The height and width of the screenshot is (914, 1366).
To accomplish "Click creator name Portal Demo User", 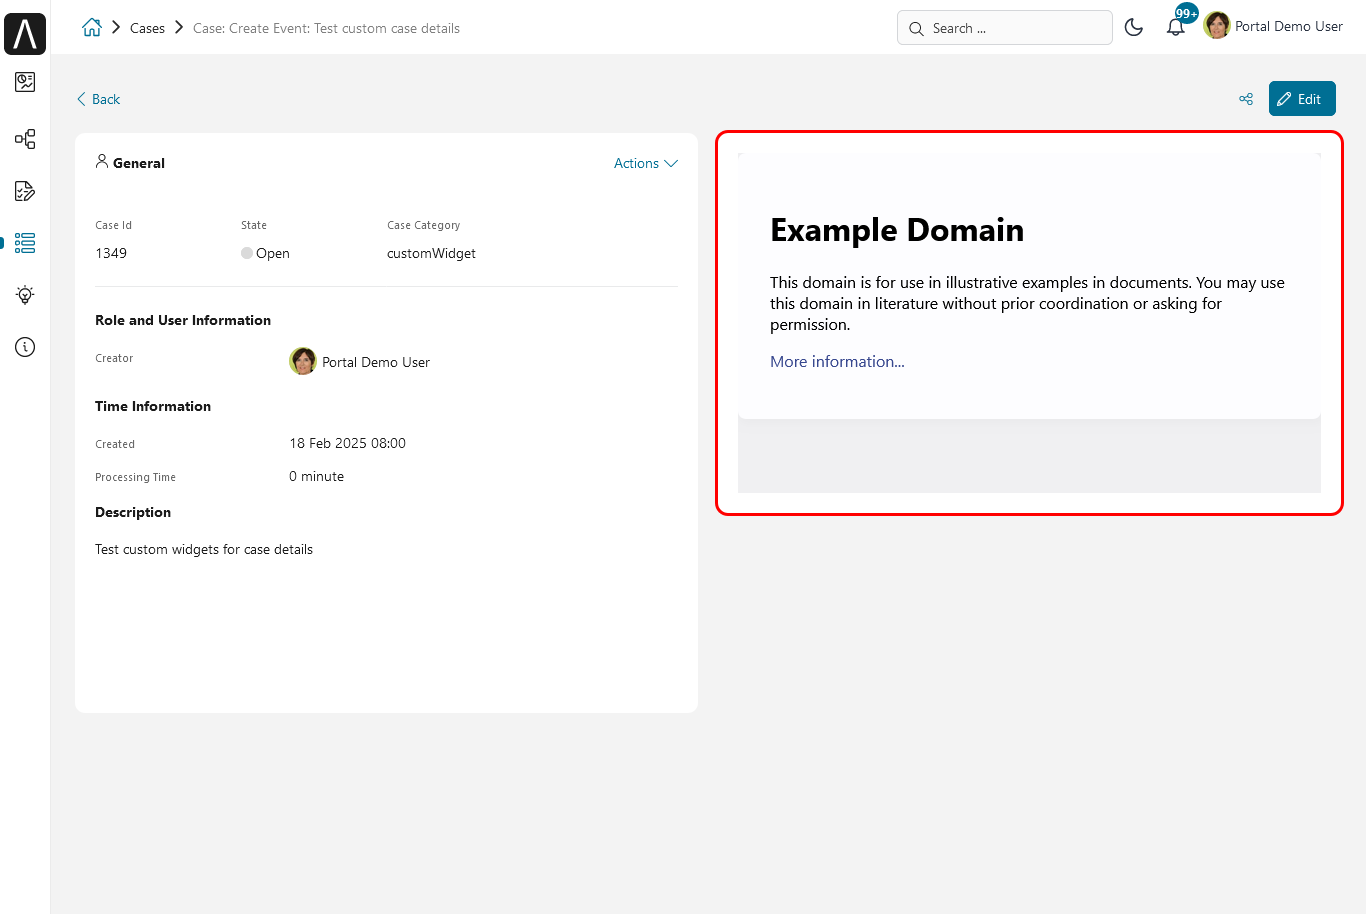I will click(x=376, y=362).
